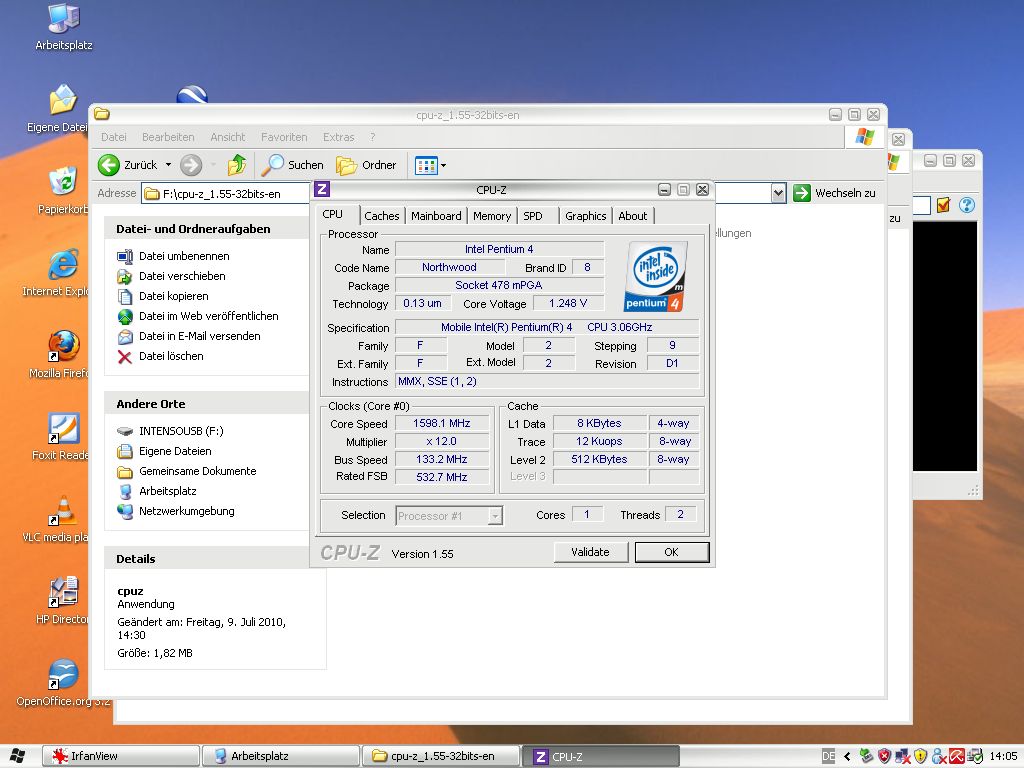Open Netzwerkumgebung link
Screen dimensions: 1024x768
[176, 511]
